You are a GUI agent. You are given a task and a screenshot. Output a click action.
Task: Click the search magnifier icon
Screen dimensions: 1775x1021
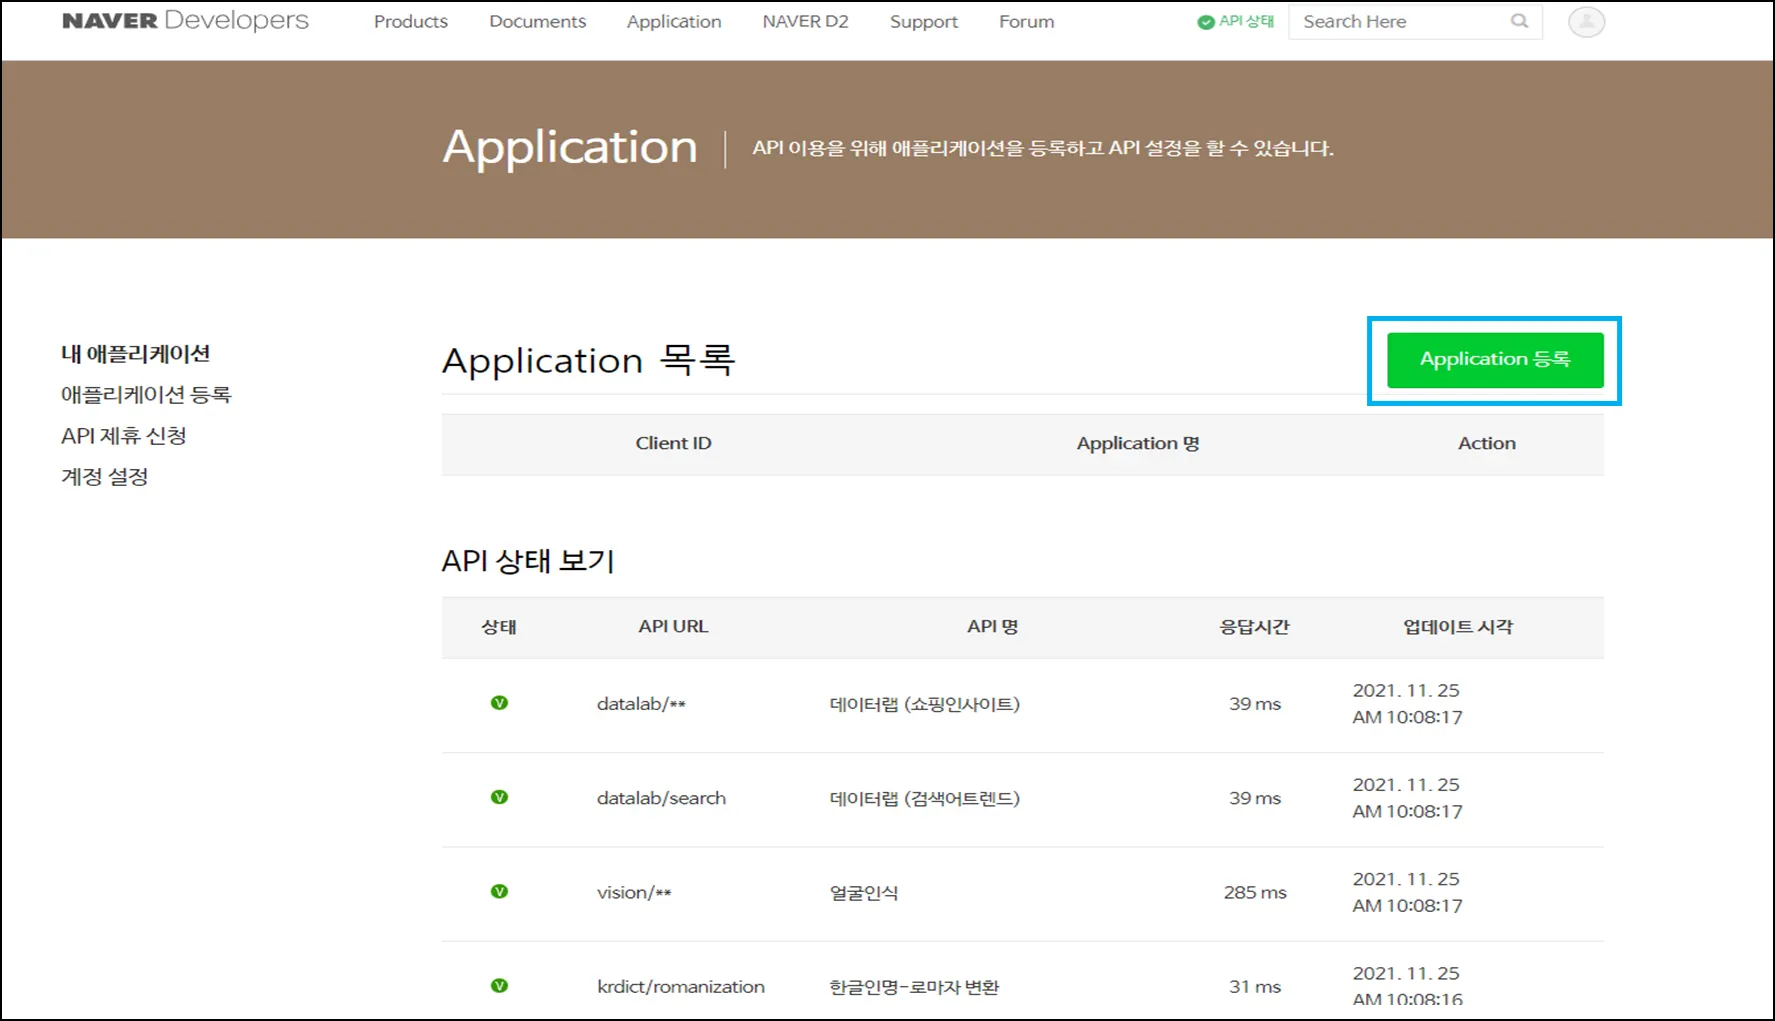click(1519, 21)
